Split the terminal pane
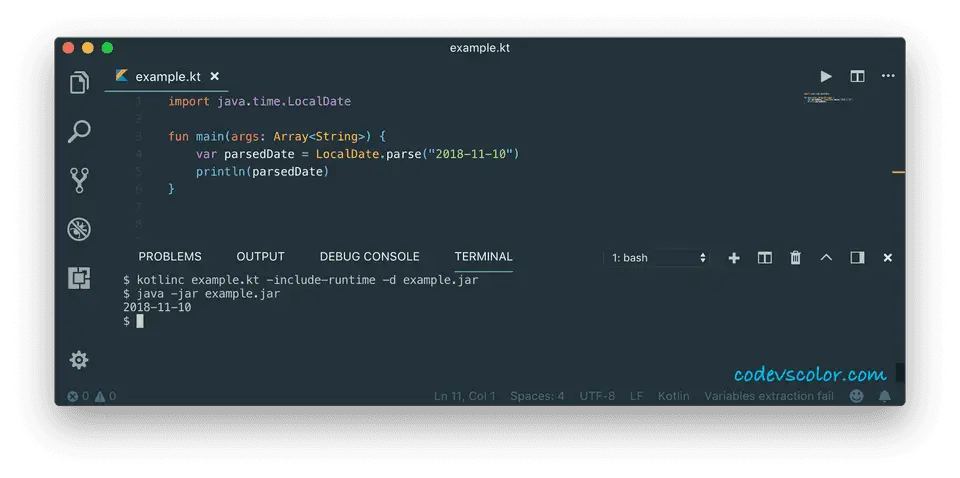This screenshot has height=478, width=960. (x=765, y=258)
